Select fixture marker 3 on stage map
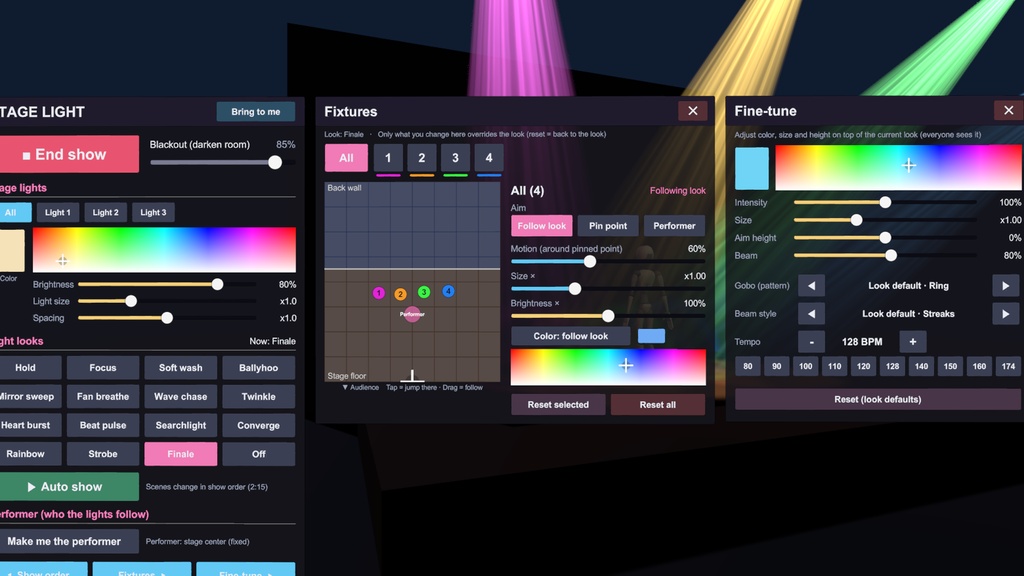Screen dimensions: 1024x576 tap(424, 292)
